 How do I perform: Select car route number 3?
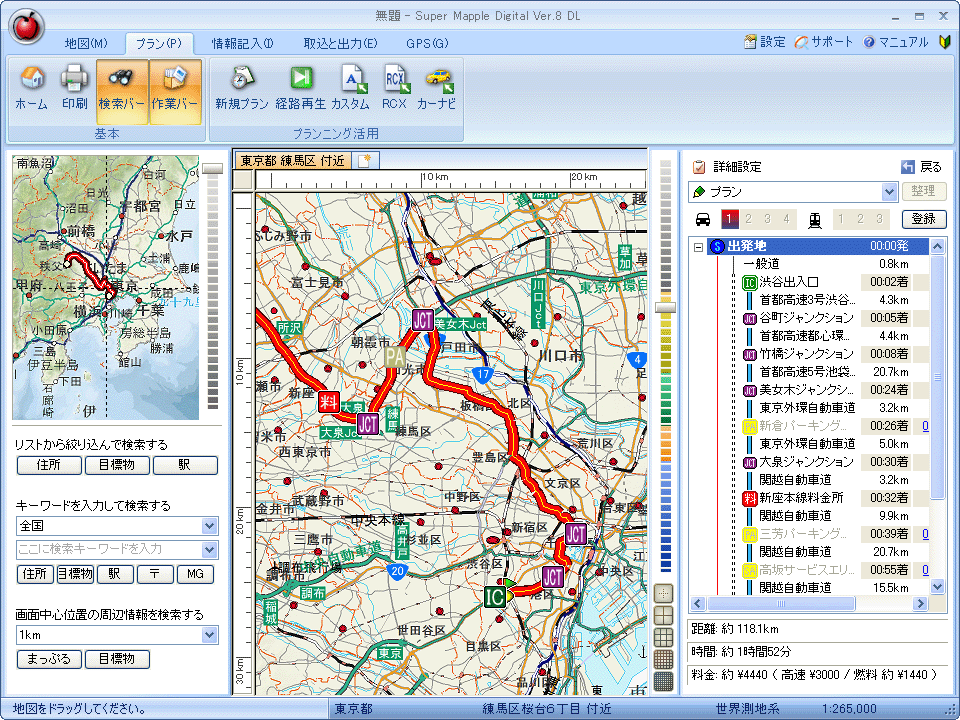click(x=767, y=219)
